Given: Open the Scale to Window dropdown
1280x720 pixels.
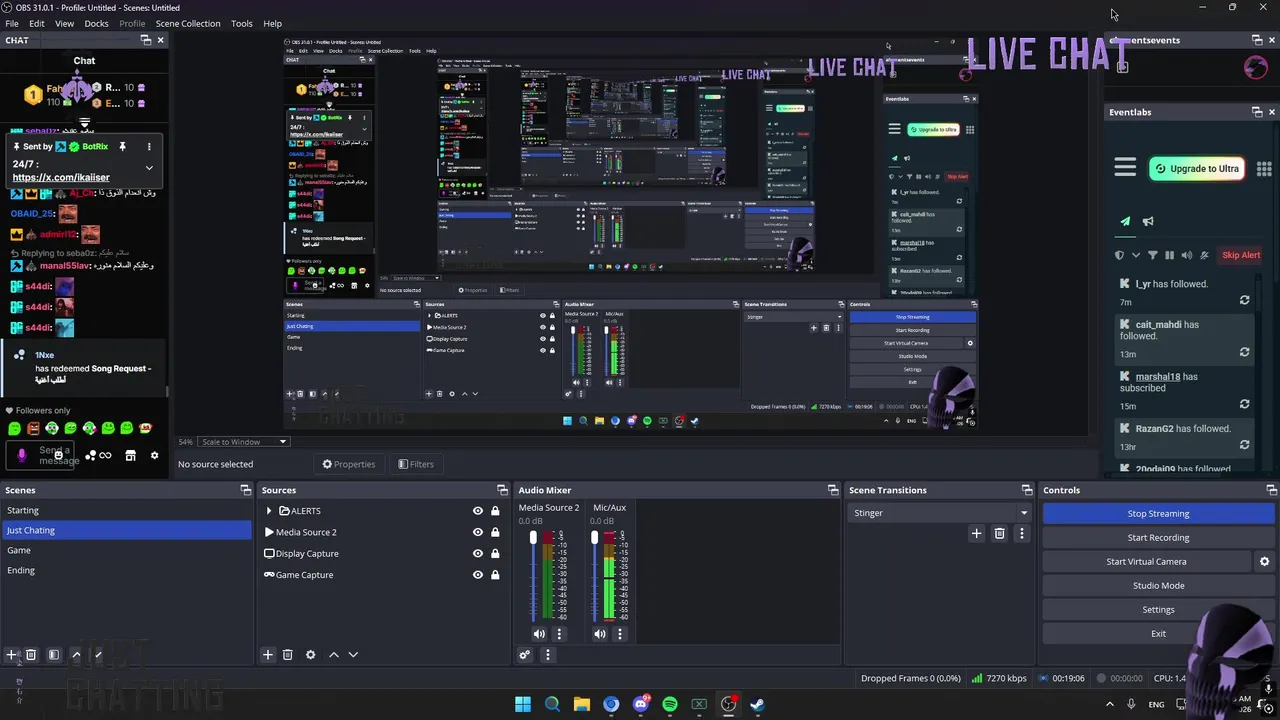Looking at the screenshot, I should tap(243, 442).
